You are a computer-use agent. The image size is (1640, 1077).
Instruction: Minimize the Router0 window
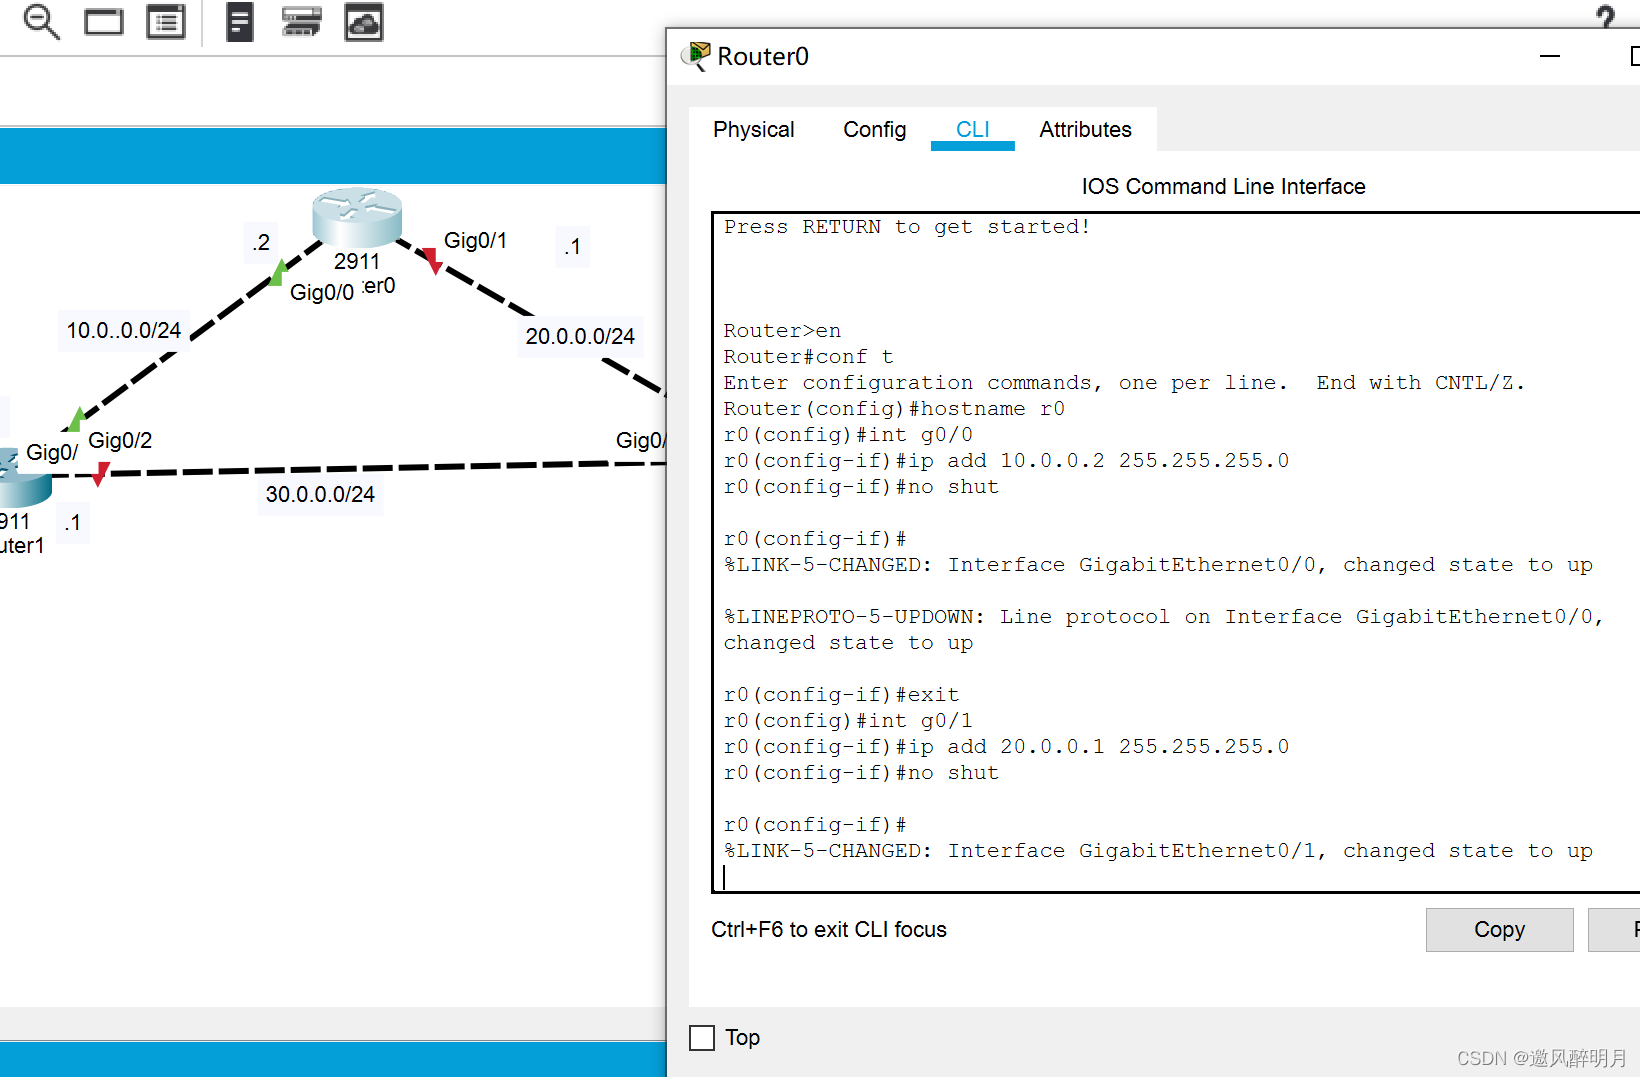(x=1550, y=56)
